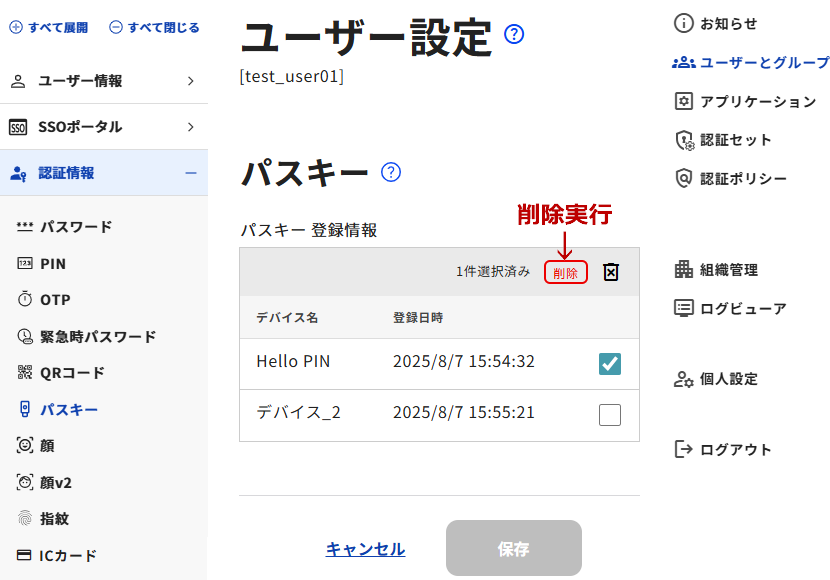Click the 保存 save button
Screen dimensions: 830x580
[x=513, y=548]
